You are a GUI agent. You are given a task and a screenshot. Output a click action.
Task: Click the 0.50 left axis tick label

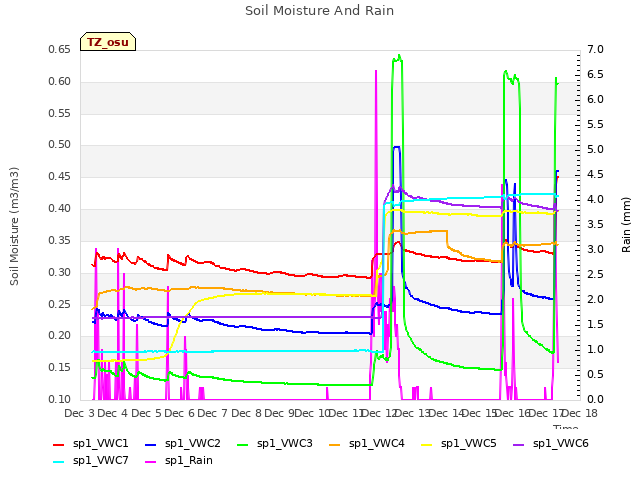point(60,144)
